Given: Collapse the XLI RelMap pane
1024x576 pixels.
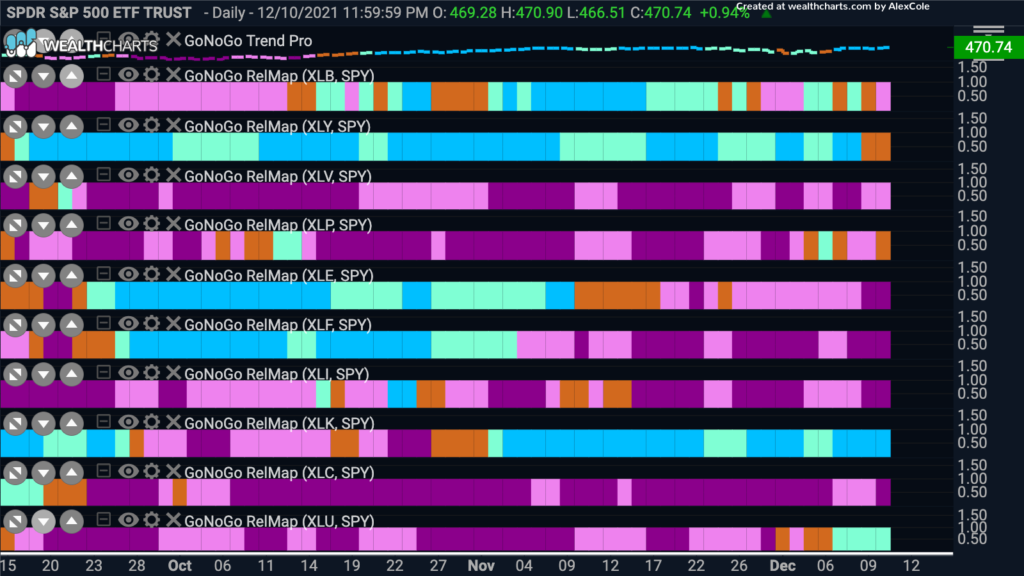Looking at the screenshot, I should (x=103, y=372).
